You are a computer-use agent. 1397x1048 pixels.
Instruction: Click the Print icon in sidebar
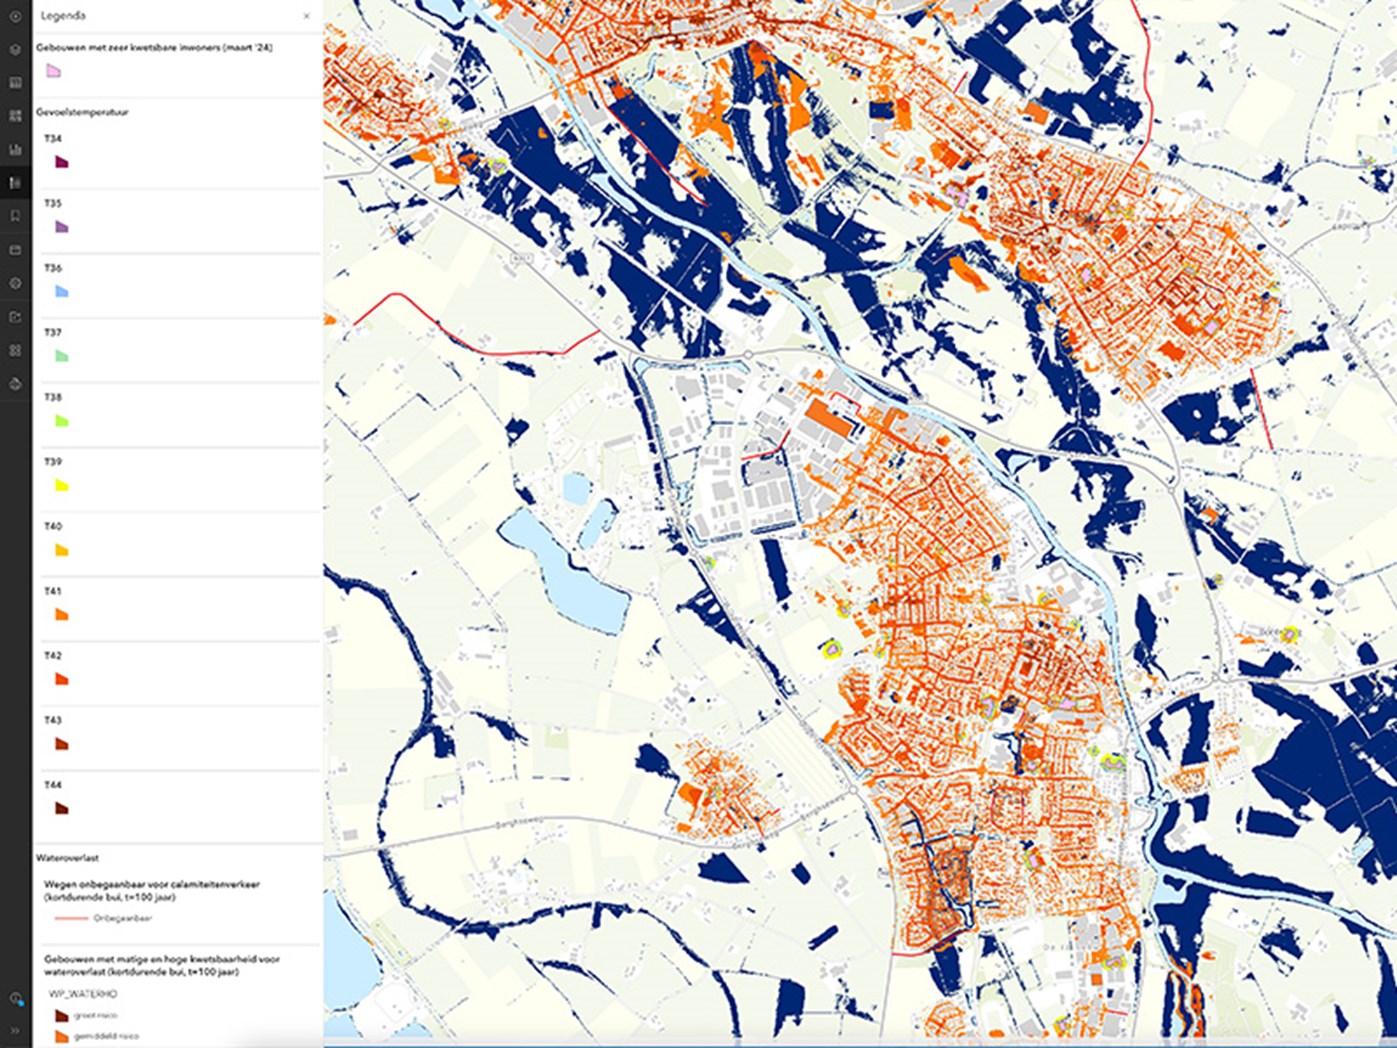tap(15, 384)
